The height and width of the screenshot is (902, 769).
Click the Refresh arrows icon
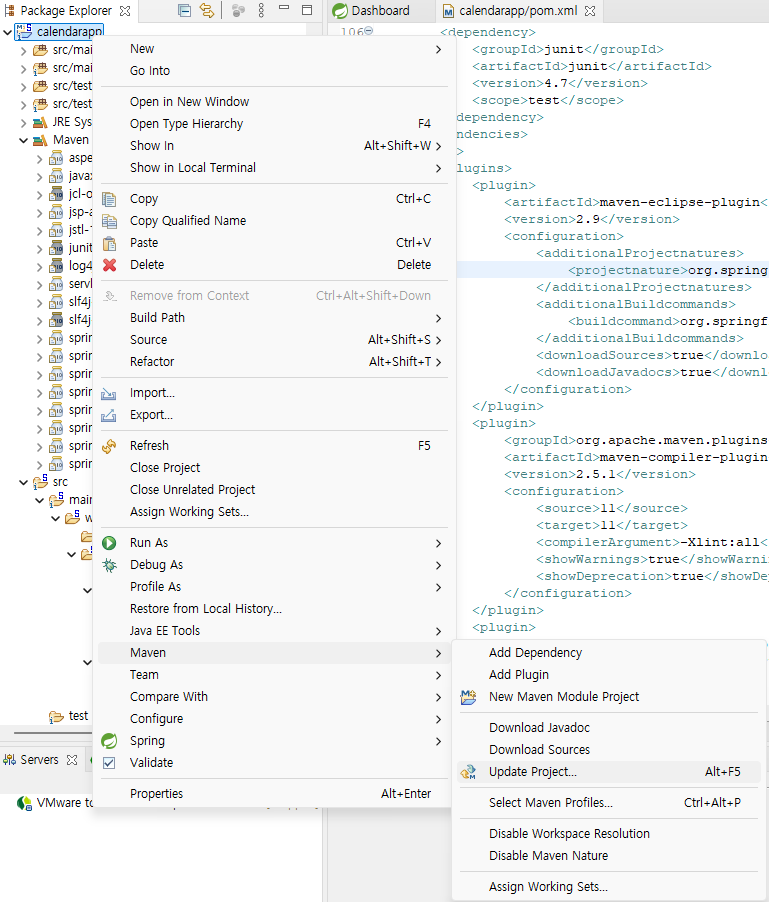click(x=109, y=446)
